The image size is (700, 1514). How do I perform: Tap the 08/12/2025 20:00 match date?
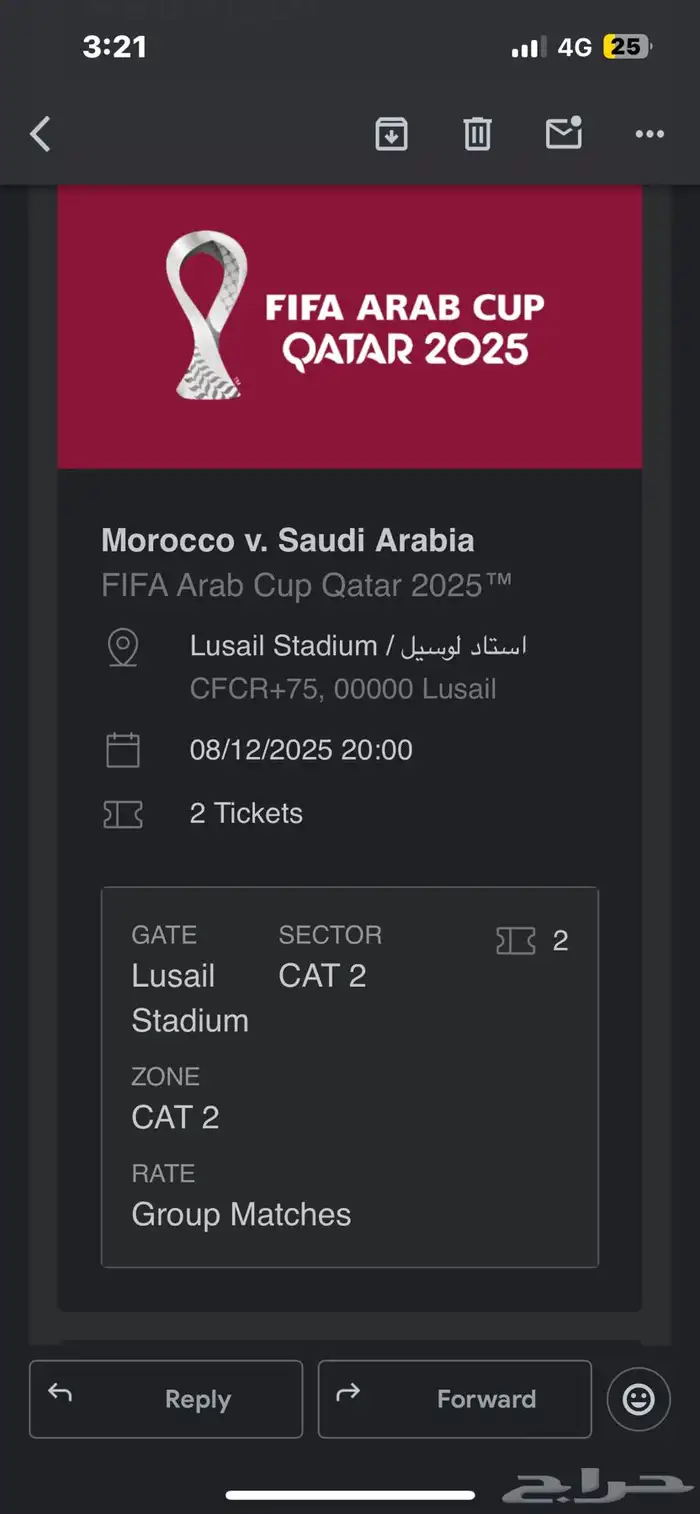click(301, 750)
